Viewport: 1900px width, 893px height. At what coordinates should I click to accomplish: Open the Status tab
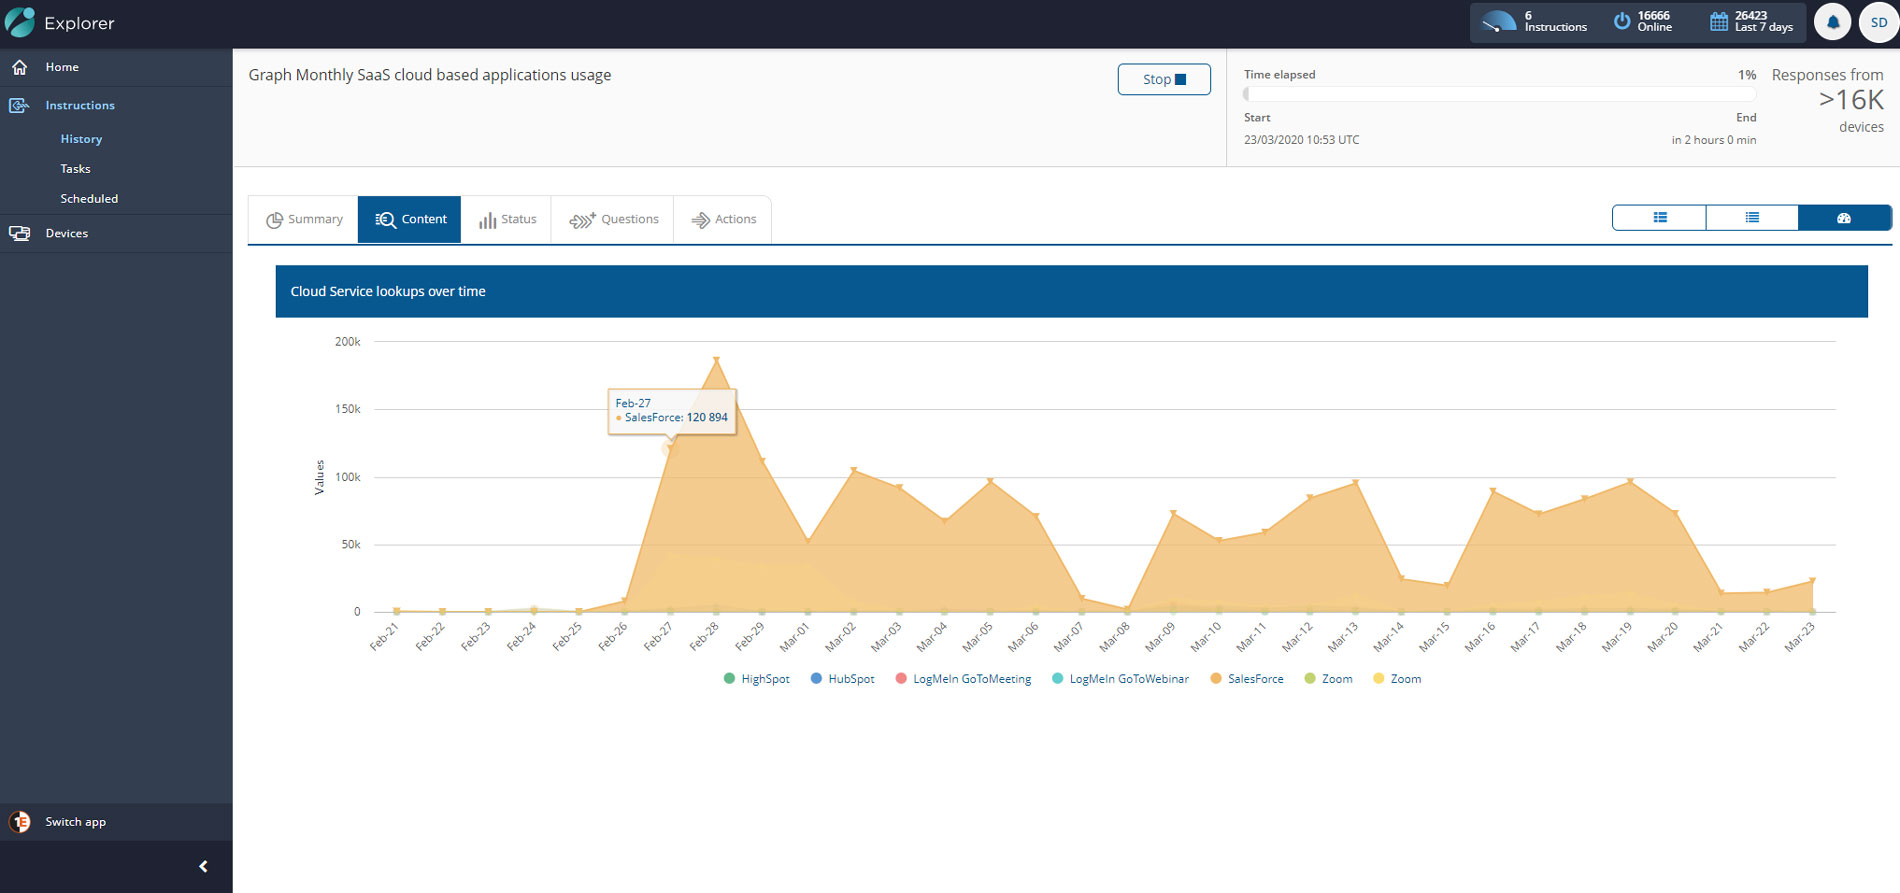506,220
